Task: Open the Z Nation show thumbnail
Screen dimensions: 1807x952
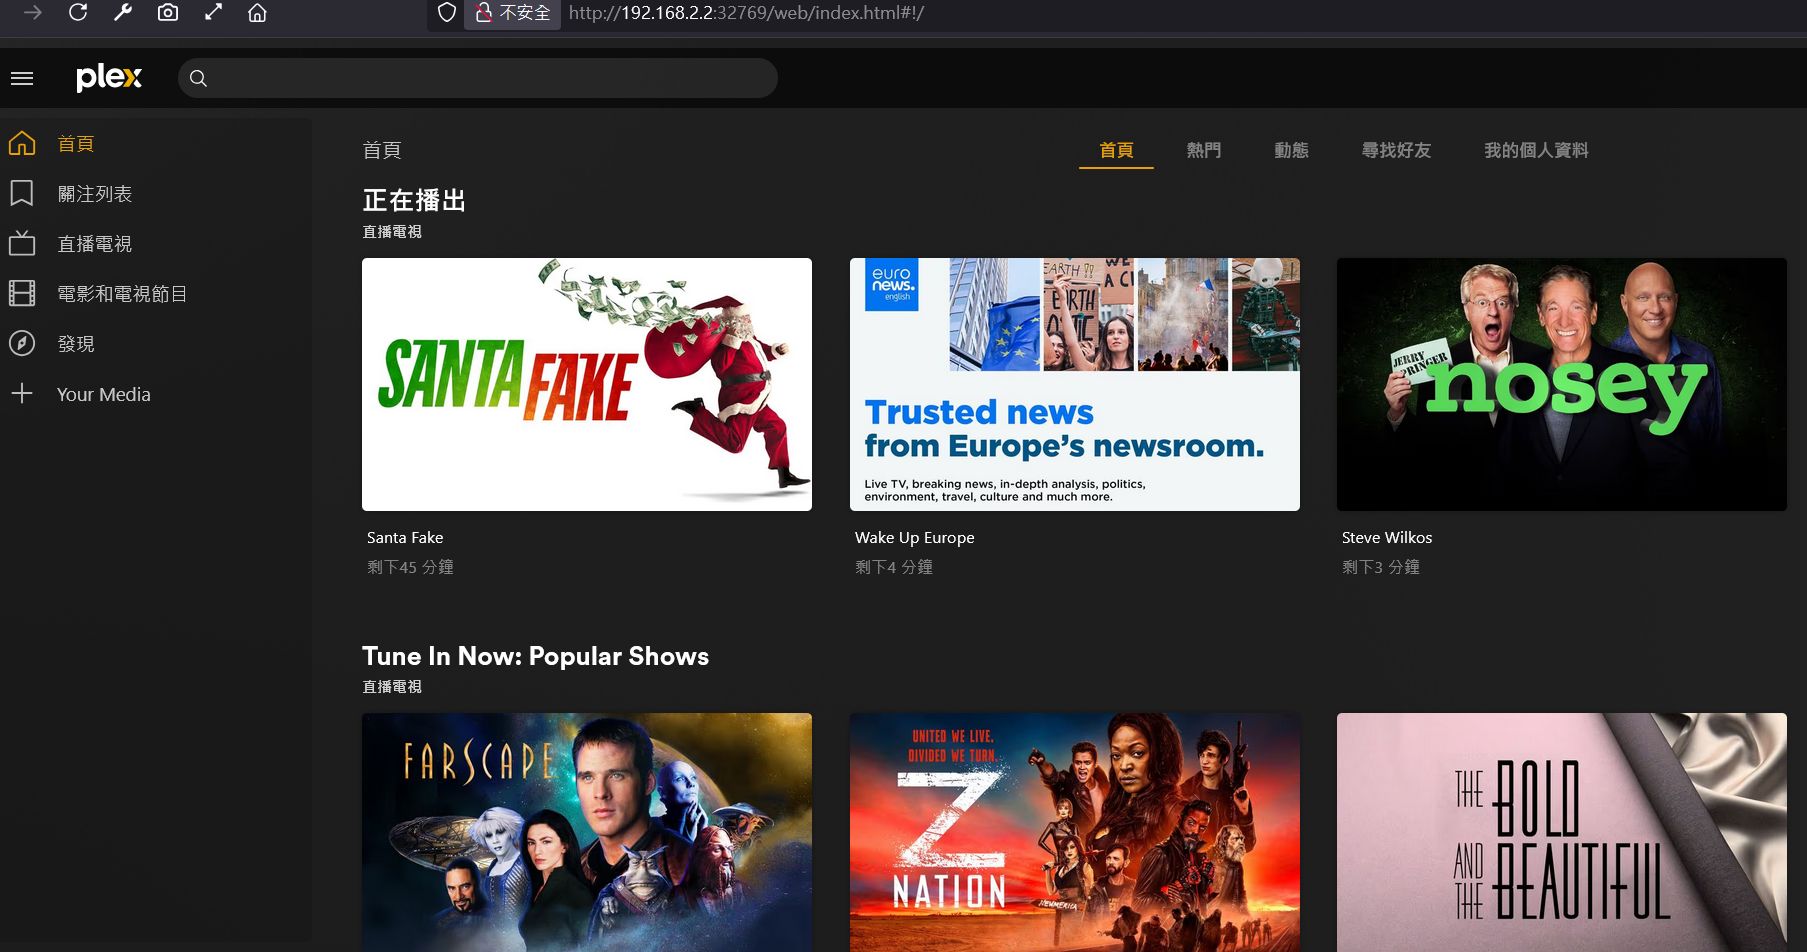Action: pyautogui.click(x=1075, y=832)
